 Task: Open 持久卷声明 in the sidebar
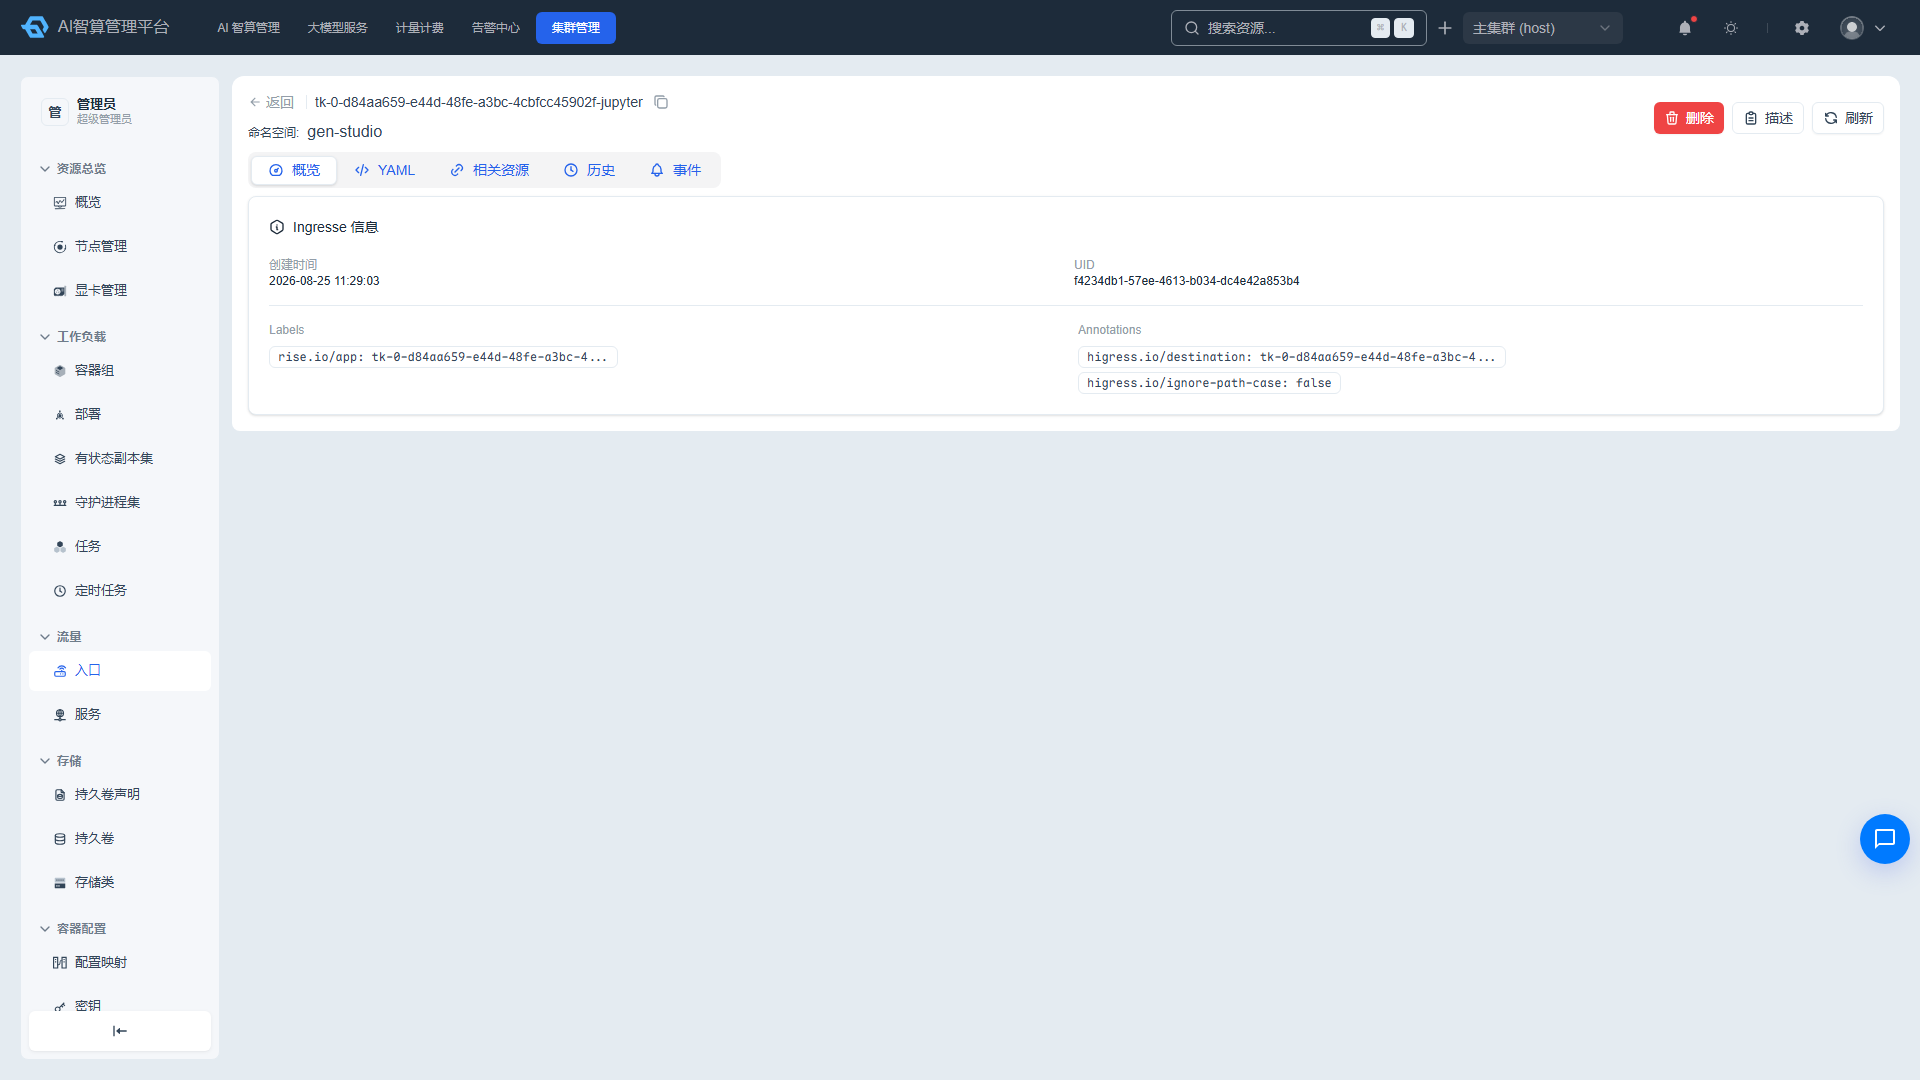point(120,794)
